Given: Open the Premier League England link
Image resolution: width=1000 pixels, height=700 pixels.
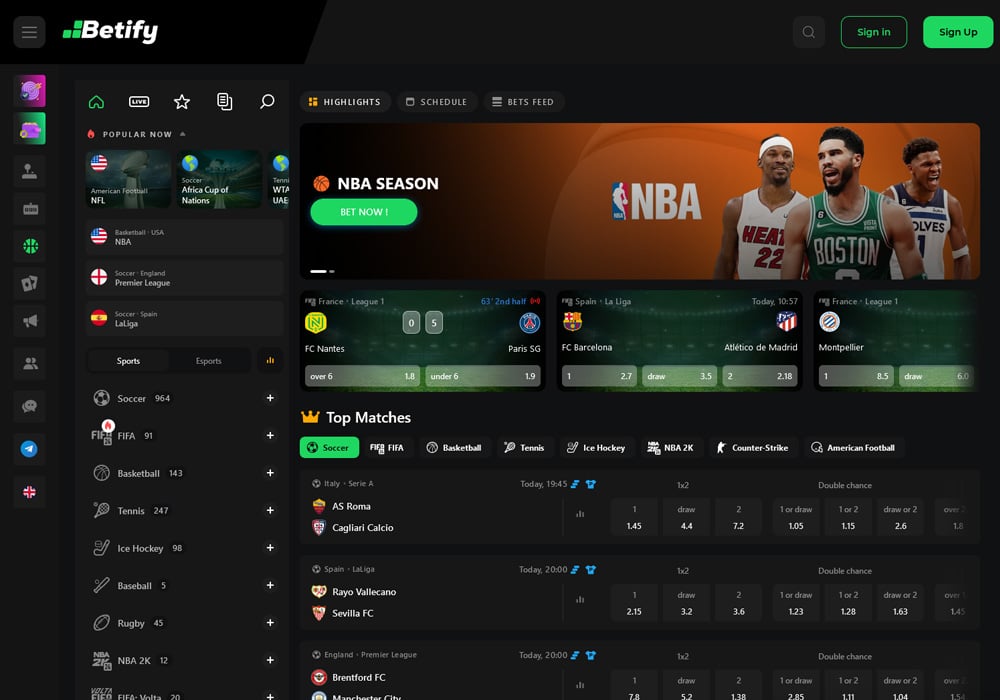Looking at the screenshot, I should [184, 278].
